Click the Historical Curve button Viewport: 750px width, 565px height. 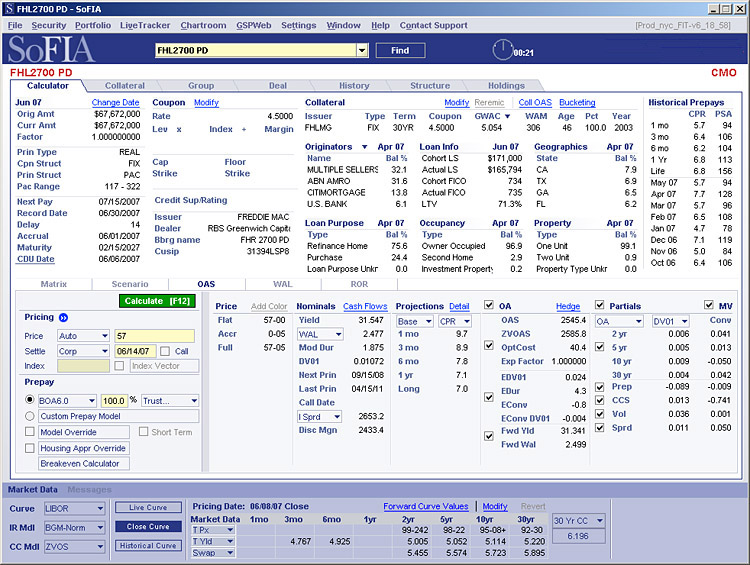click(x=148, y=546)
